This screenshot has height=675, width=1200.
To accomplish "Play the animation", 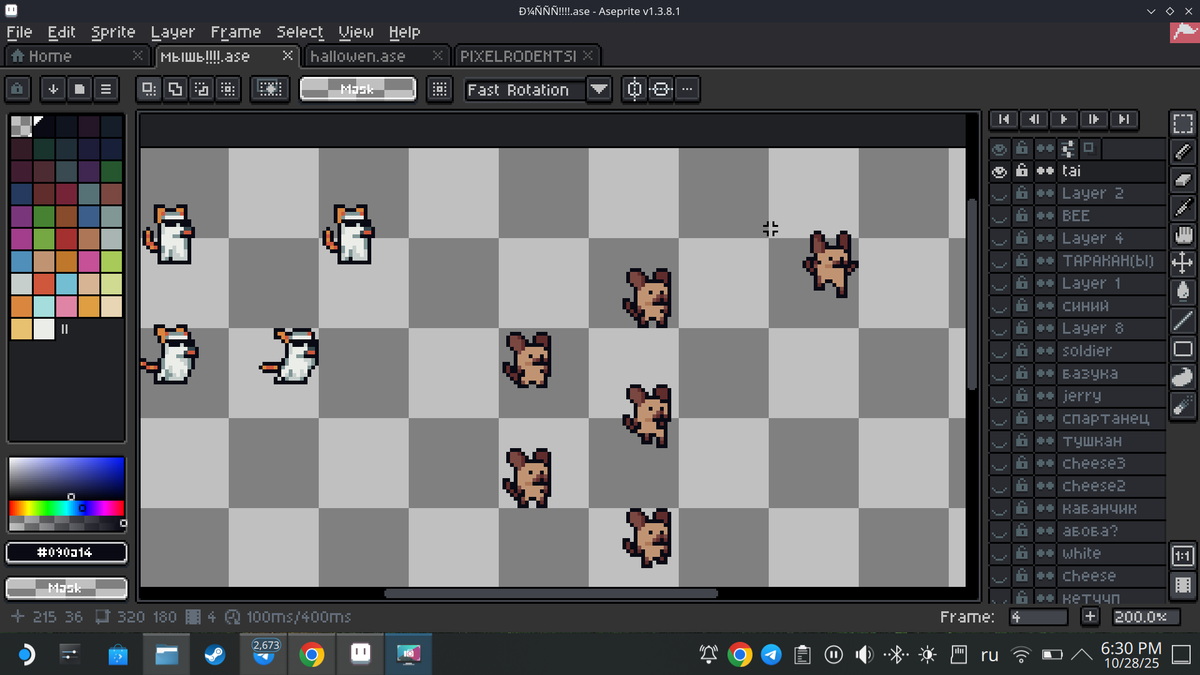I will pos(1064,119).
